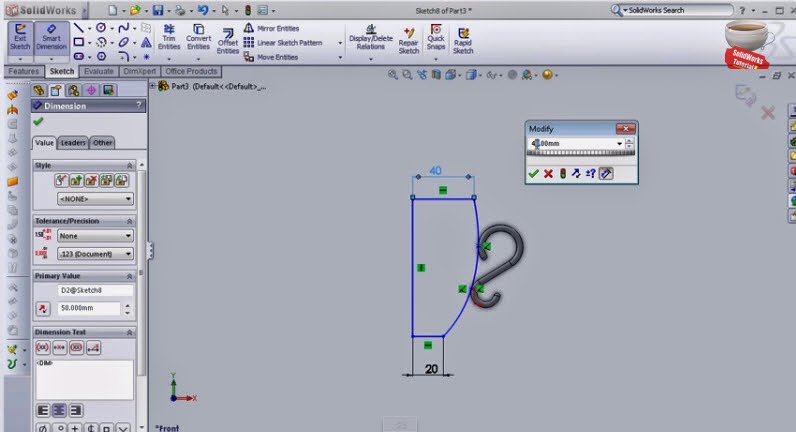
Task: Expand the Part3 feature tree node
Action: point(152,86)
